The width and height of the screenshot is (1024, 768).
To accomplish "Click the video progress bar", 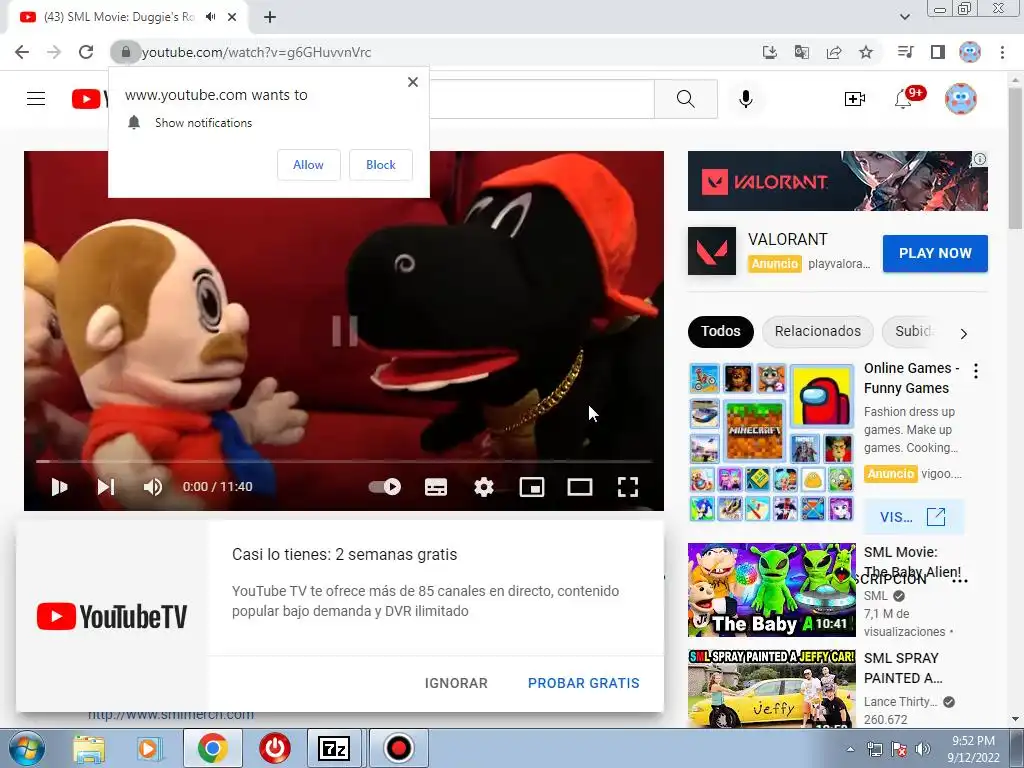I will tap(344, 461).
